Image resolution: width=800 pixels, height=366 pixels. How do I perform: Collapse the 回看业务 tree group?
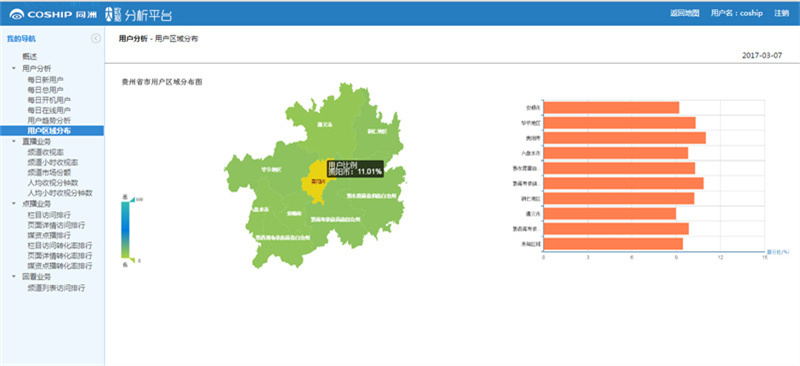[14, 277]
